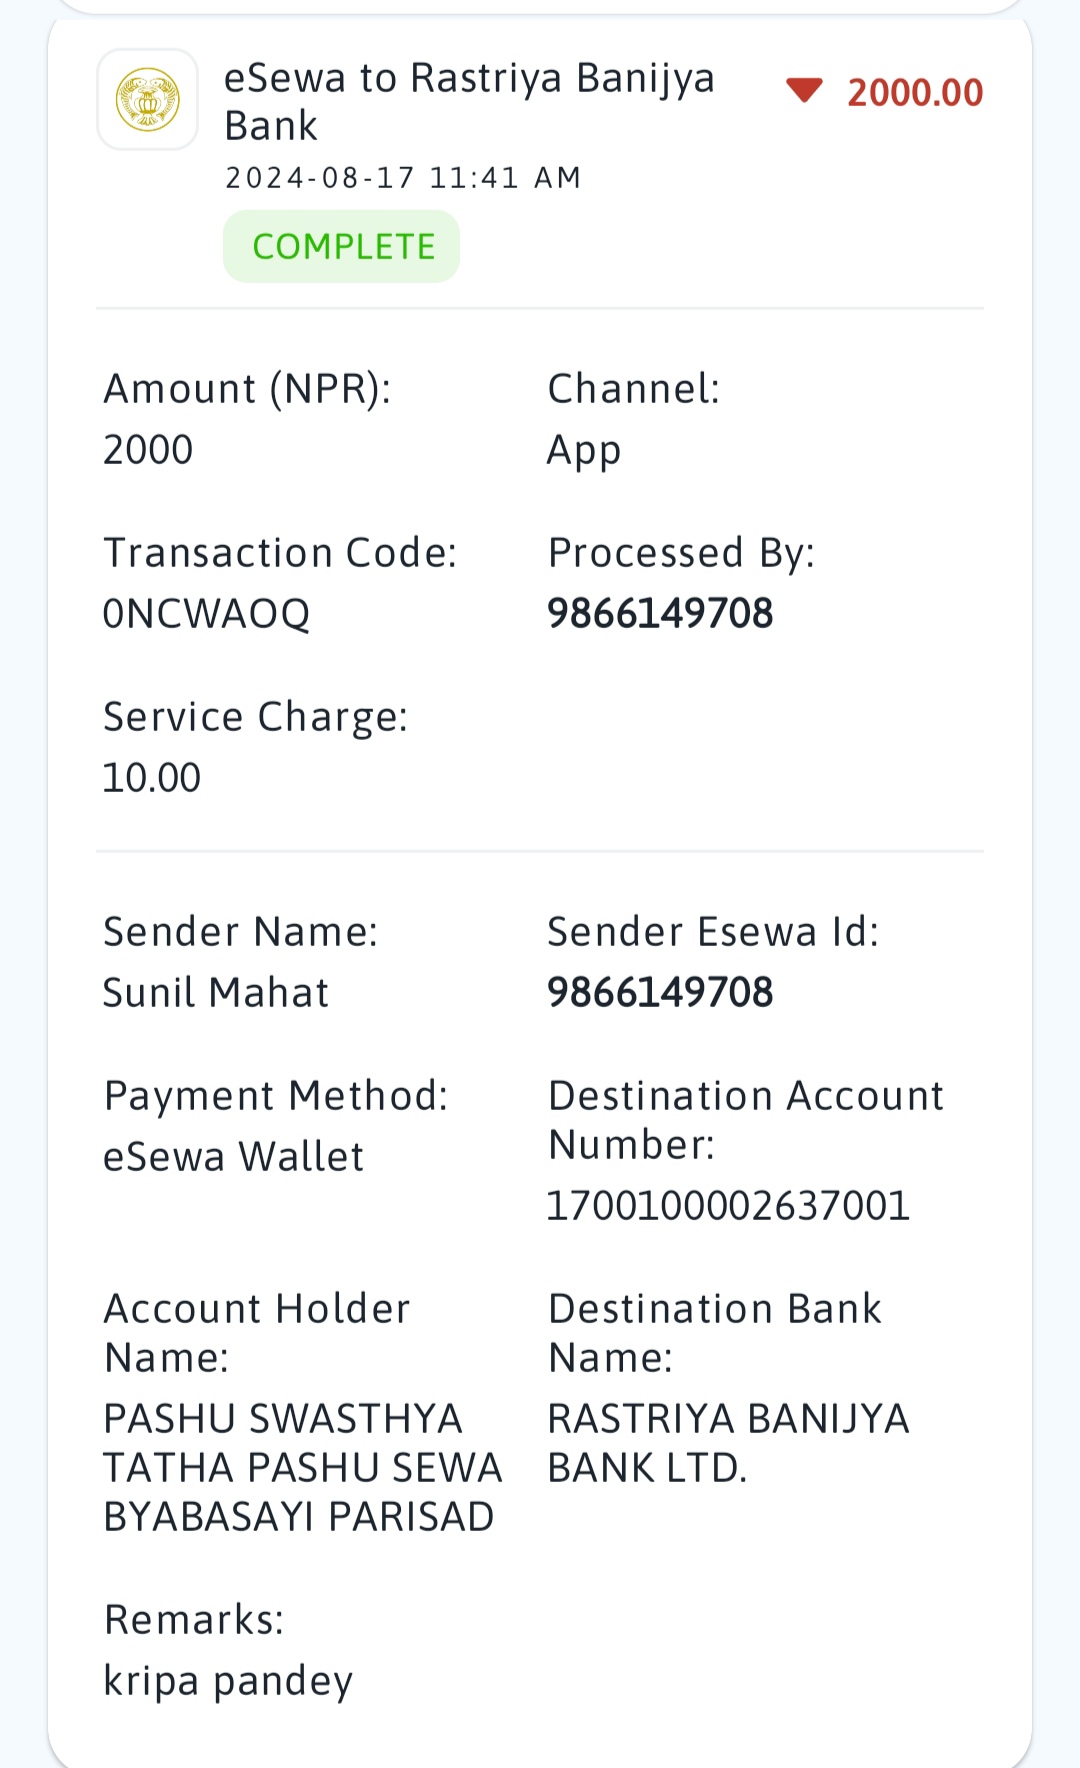Select the remarks text kripa pandey
The width and height of the screenshot is (1080, 1768).
click(x=228, y=1681)
